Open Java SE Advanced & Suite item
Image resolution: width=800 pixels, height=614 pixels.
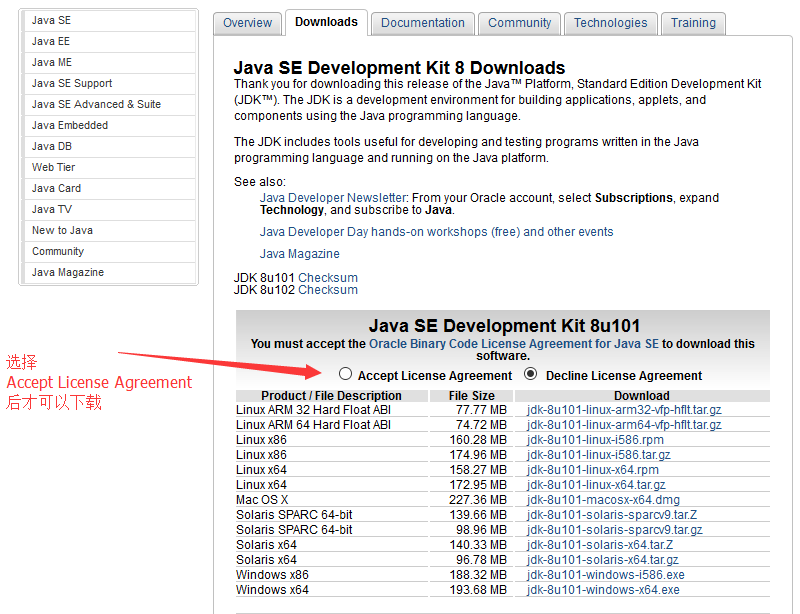pyautogui.click(x=109, y=104)
